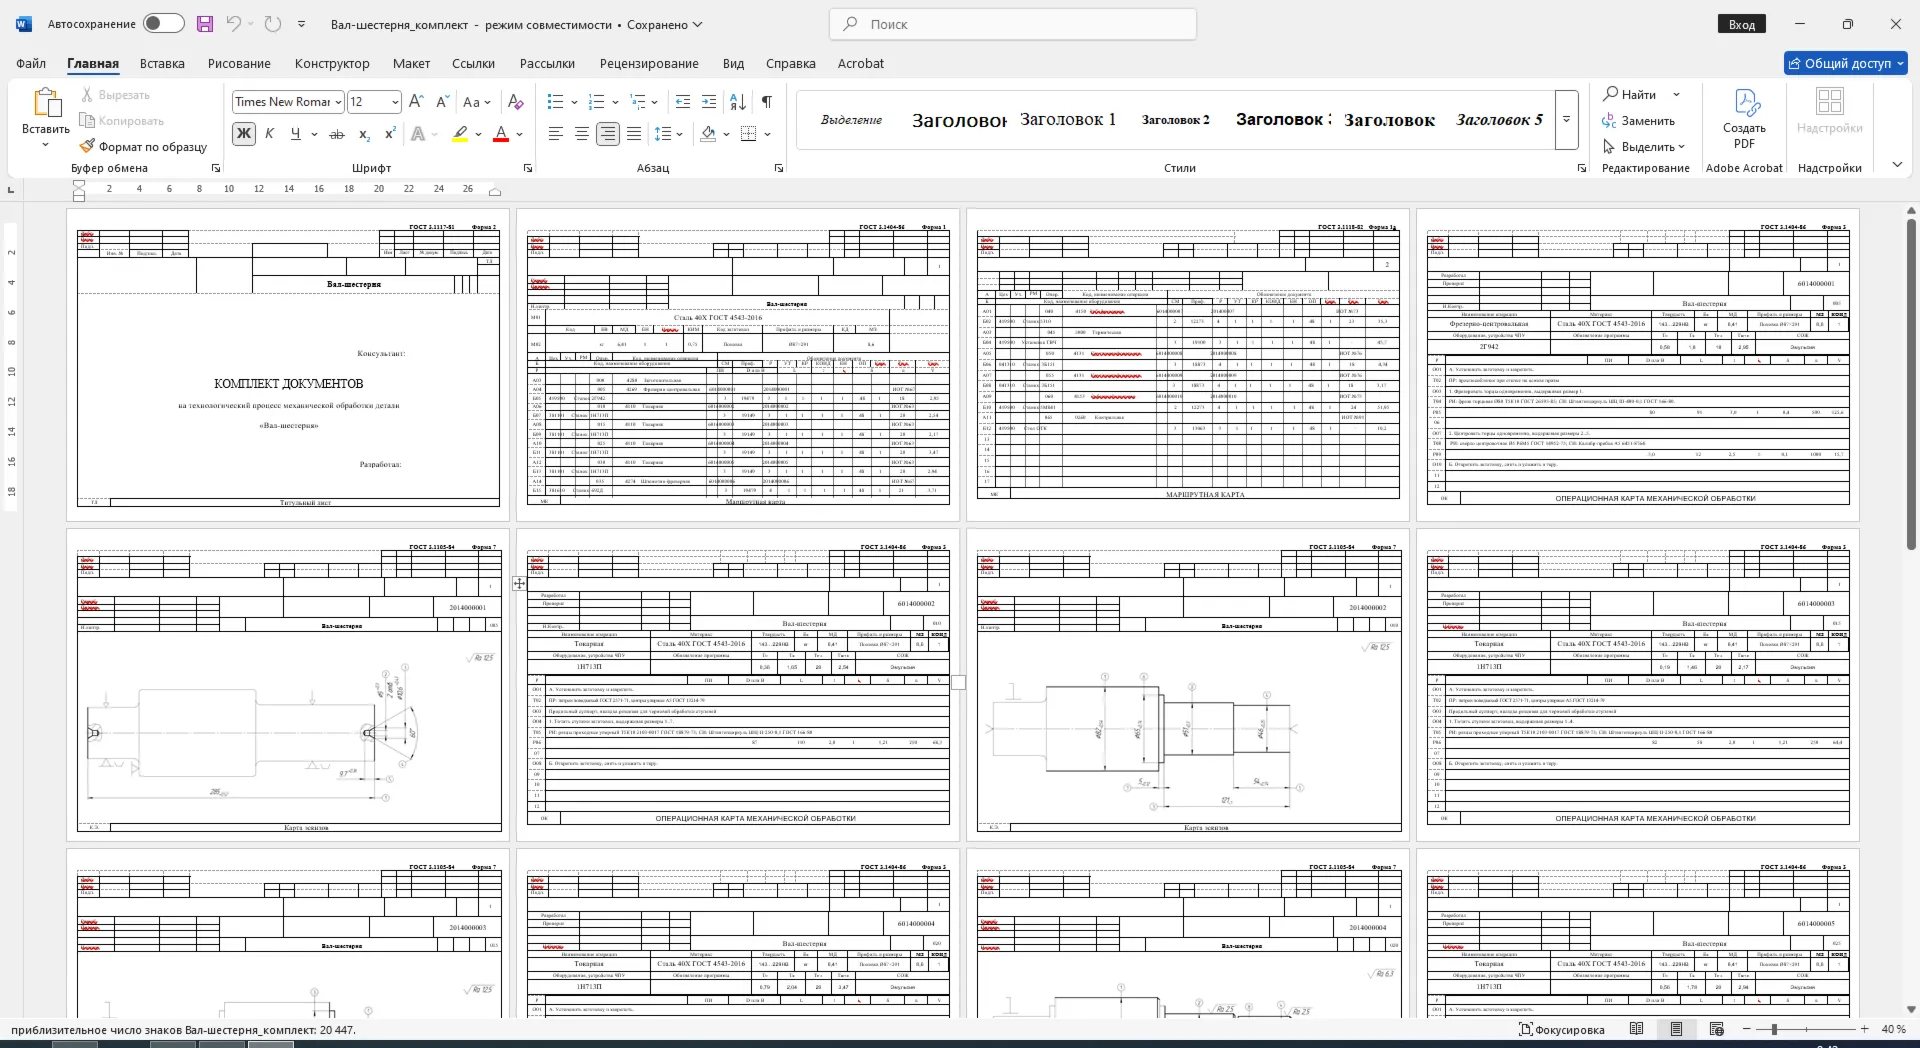Toggle the show paragraph marks icon
This screenshot has width=1920, height=1048.
(x=767, y=101)
